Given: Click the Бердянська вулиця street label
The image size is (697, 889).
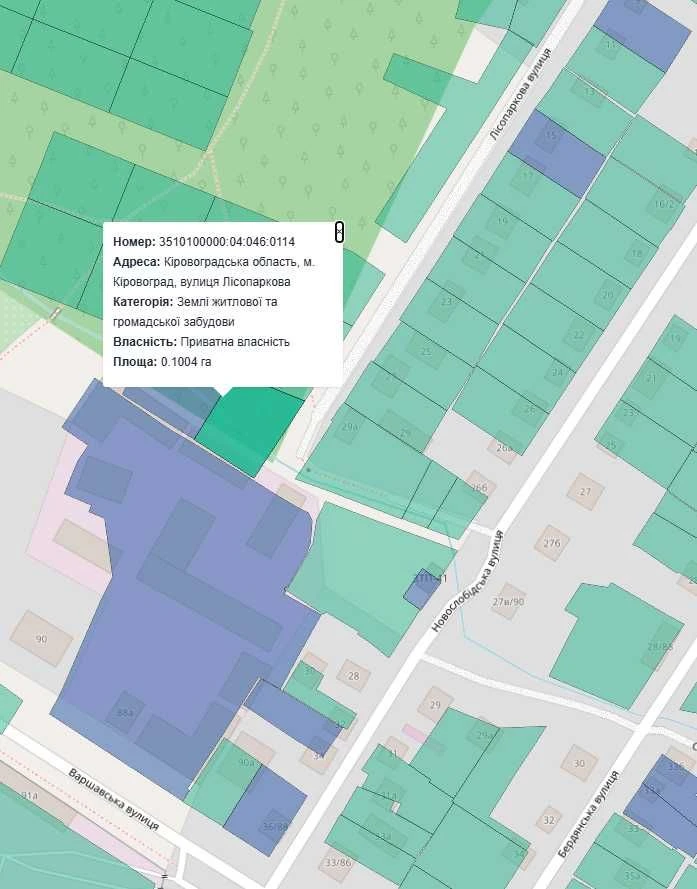Looking at the screenshot, I should (x=589, y=812).
